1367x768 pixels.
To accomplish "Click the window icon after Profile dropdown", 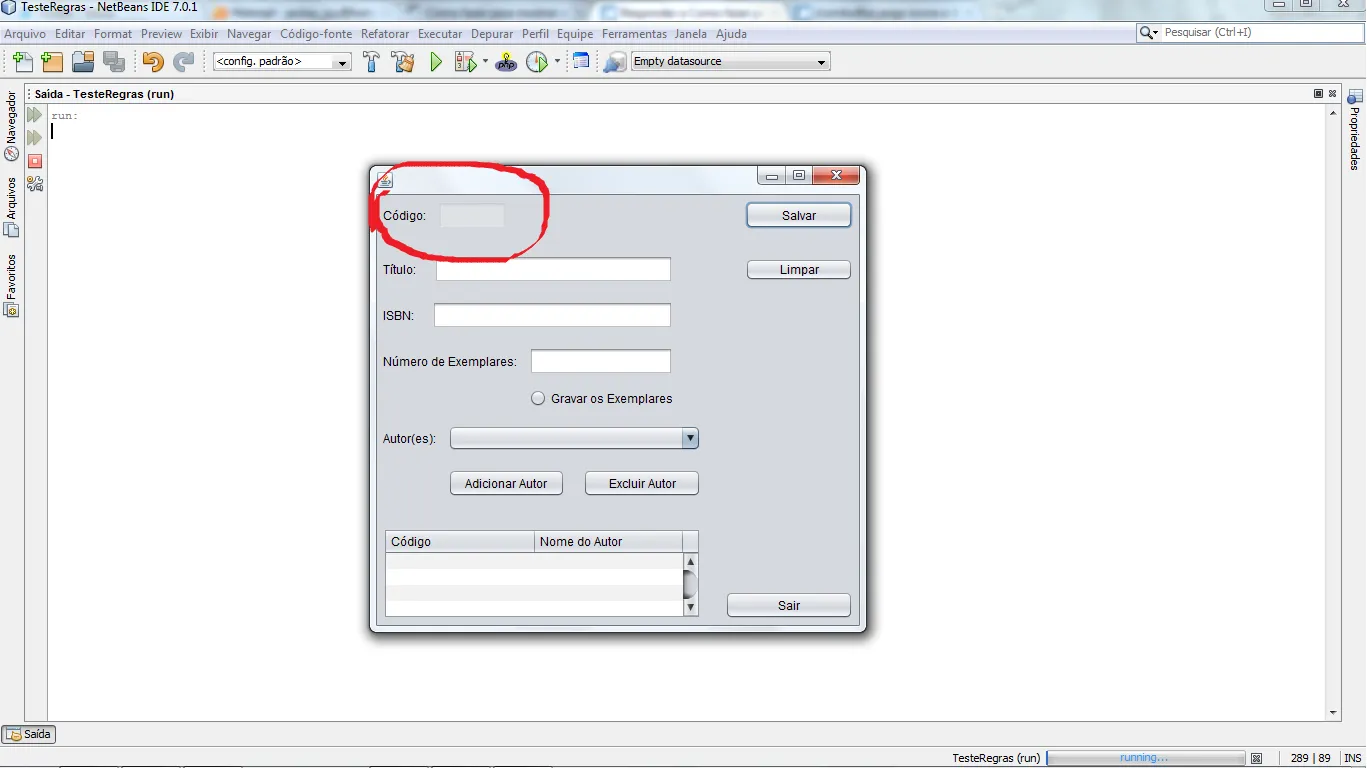I will 581,62.
